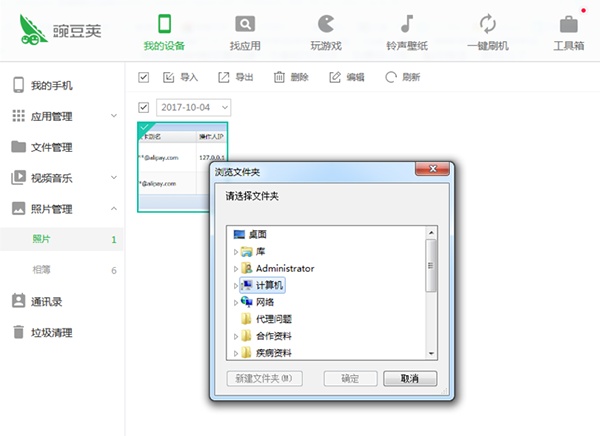
Task: Open the 2017-10-04 date dropdown
Action: pos(194,107)
